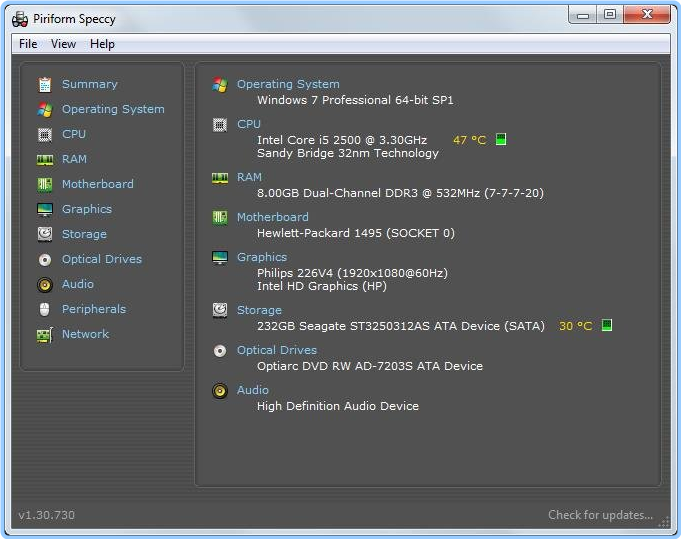Open Motherboard heading link in summary
This screenshot has height=539, width=681.
(273, 217)
